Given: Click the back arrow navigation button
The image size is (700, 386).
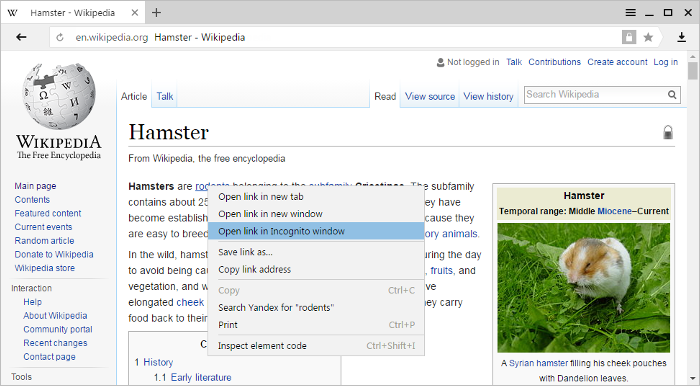Looking at the screenshot, I should pos(21,37).
